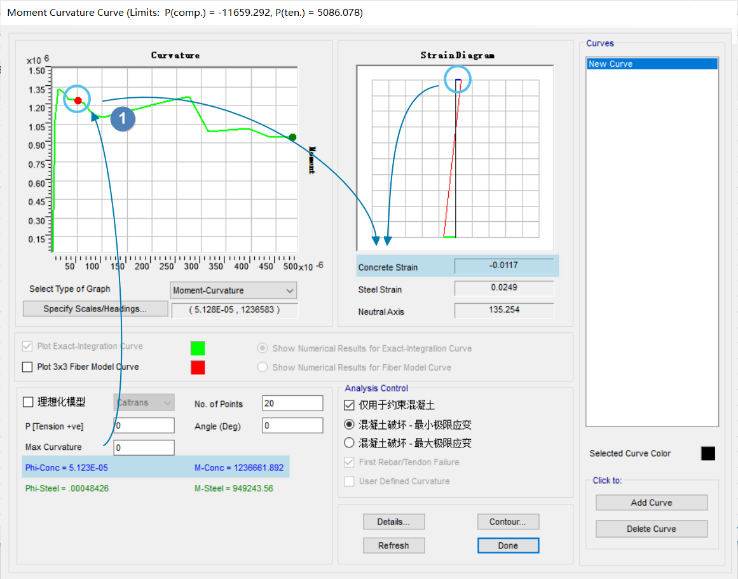
Task: Click the No. of Points input field
Action: pos(294,403)
